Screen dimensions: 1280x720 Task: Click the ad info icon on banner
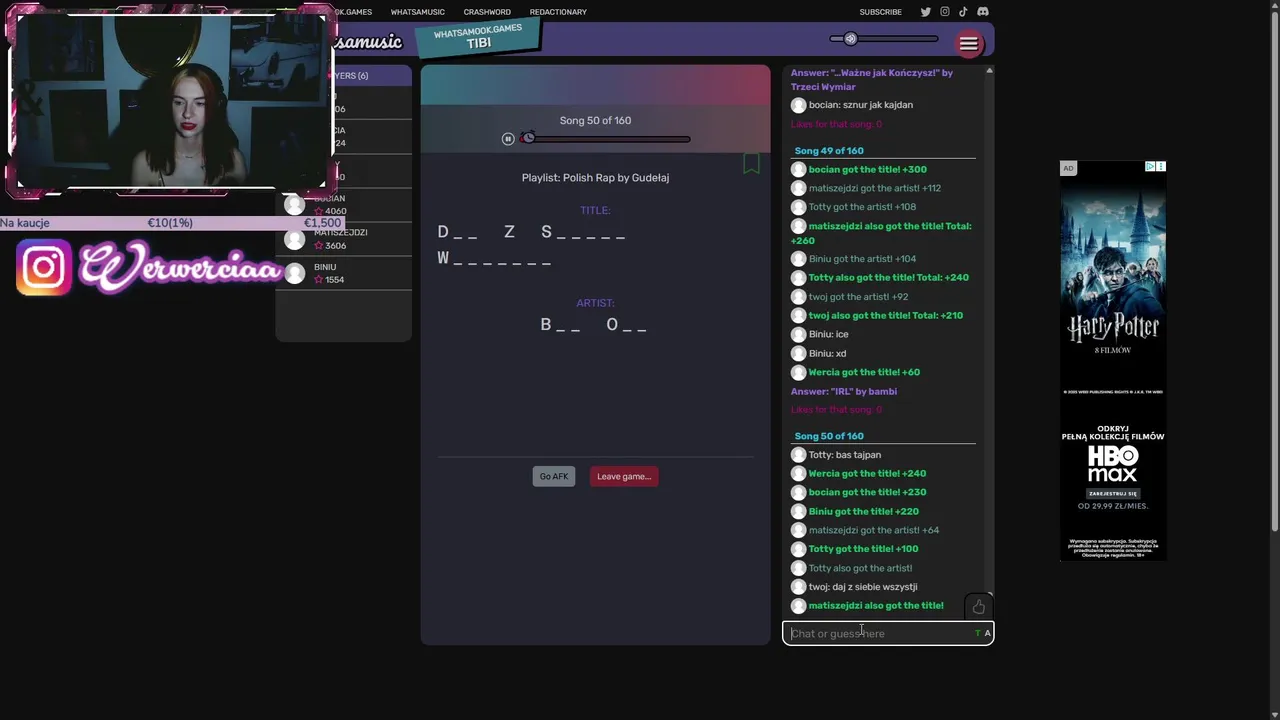[x=1150, y=167]
